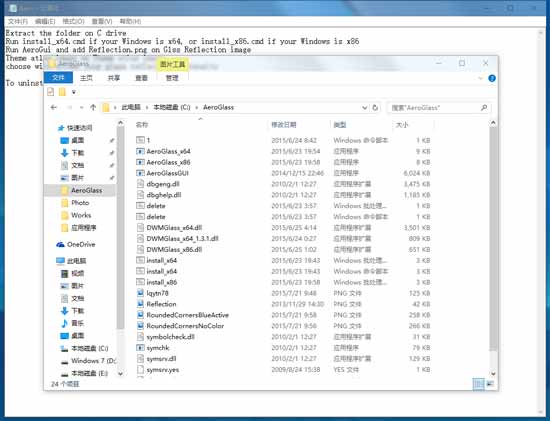Select the DWMGlass_x64_1.3.1.dll file icon
Screen dimensions: 550x421
pyautogui.click(x=140, y=238)
